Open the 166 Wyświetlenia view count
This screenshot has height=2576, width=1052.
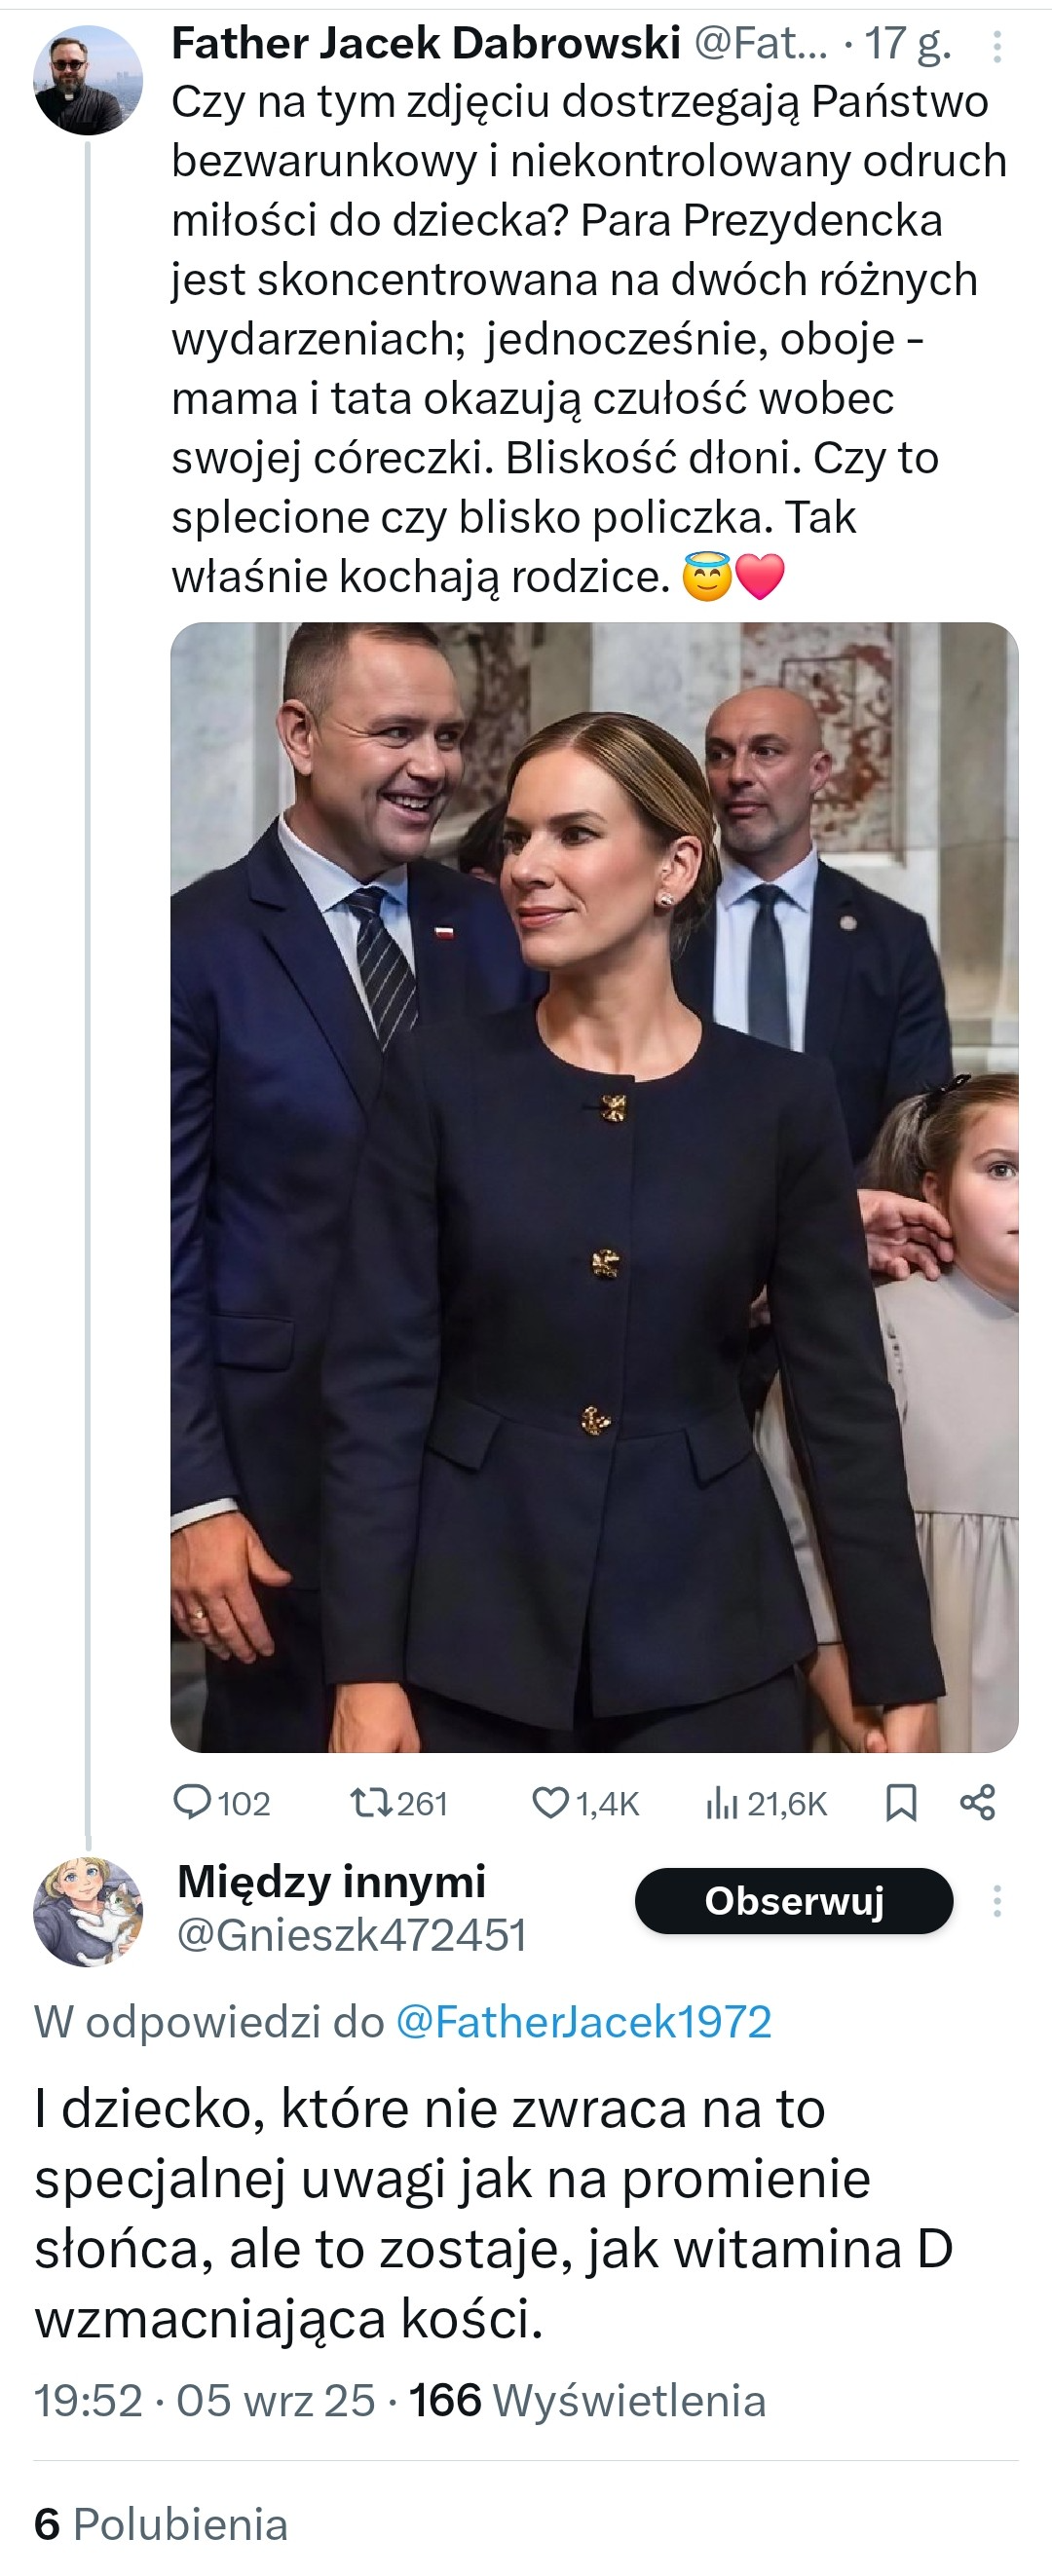(x=588, y=2400)
